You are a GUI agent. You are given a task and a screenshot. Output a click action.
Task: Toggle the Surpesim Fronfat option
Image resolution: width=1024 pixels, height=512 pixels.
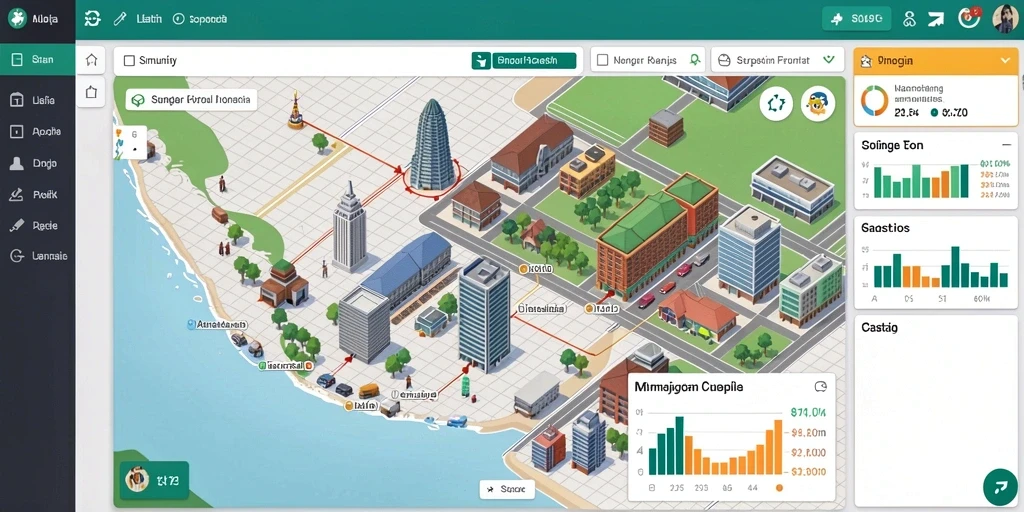coord(723,60)
